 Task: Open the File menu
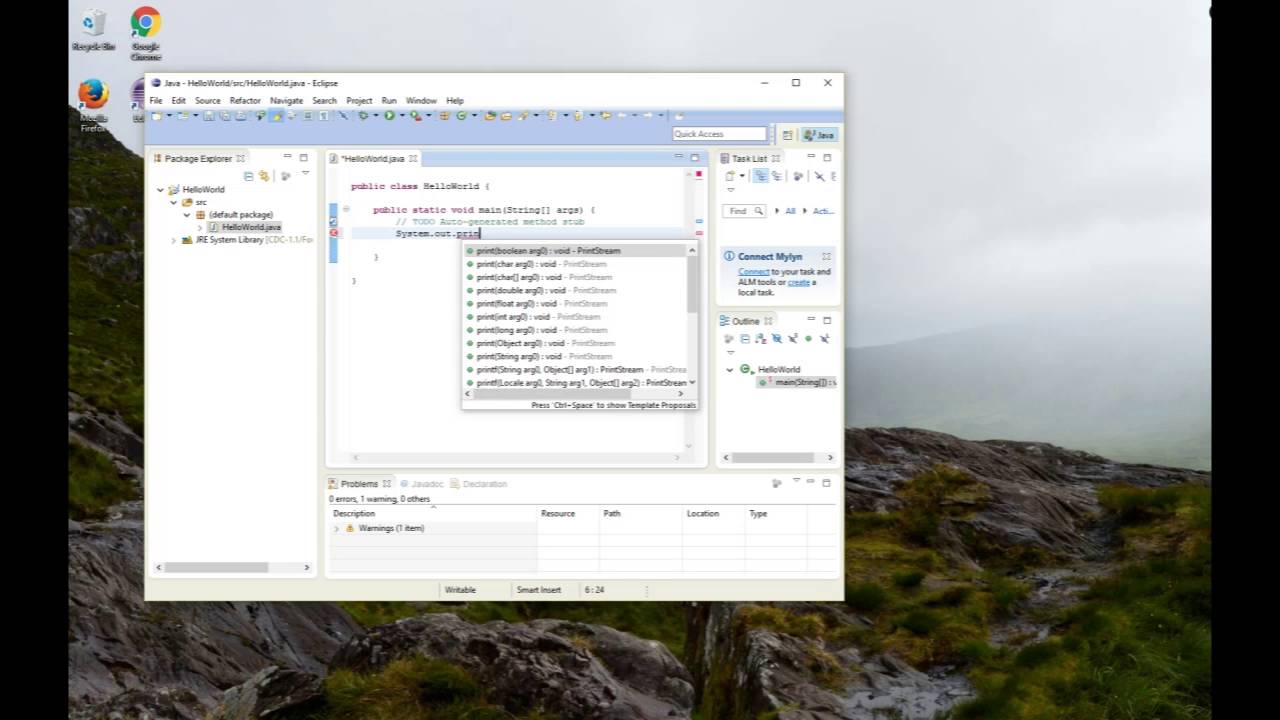(x=156, y=101)
